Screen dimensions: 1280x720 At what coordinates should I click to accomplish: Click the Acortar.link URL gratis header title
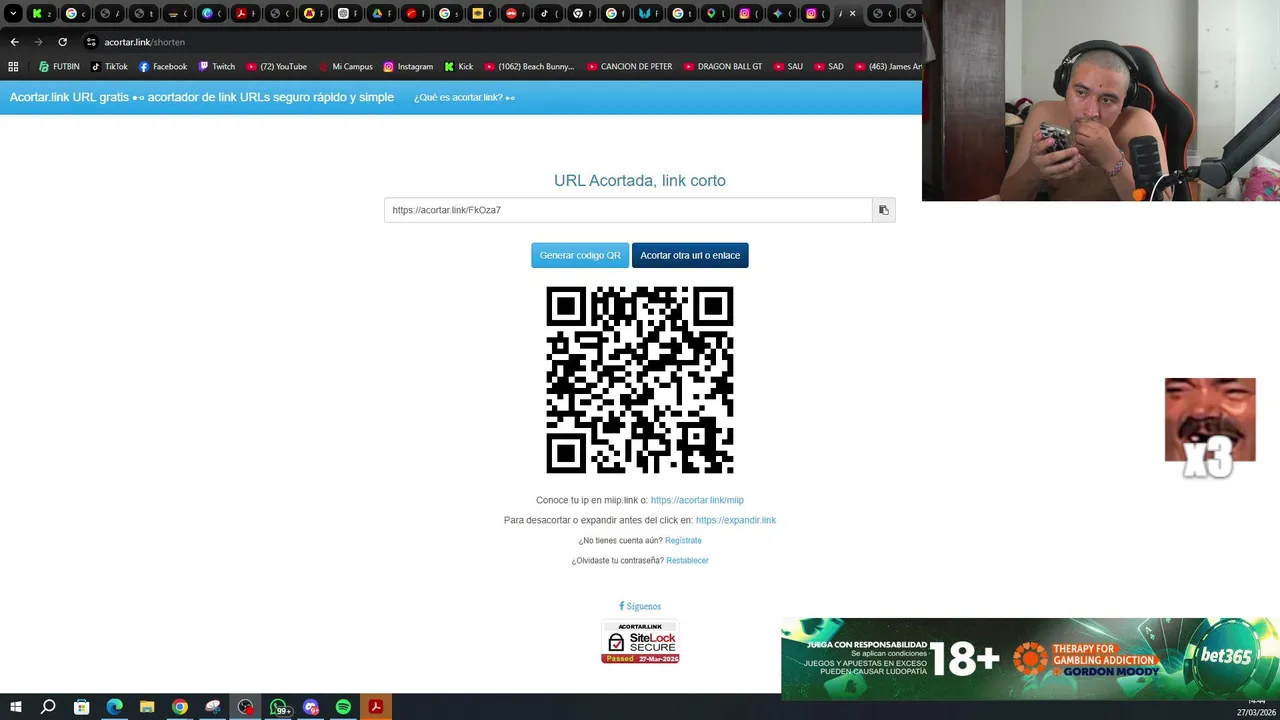tap(202, 97)
